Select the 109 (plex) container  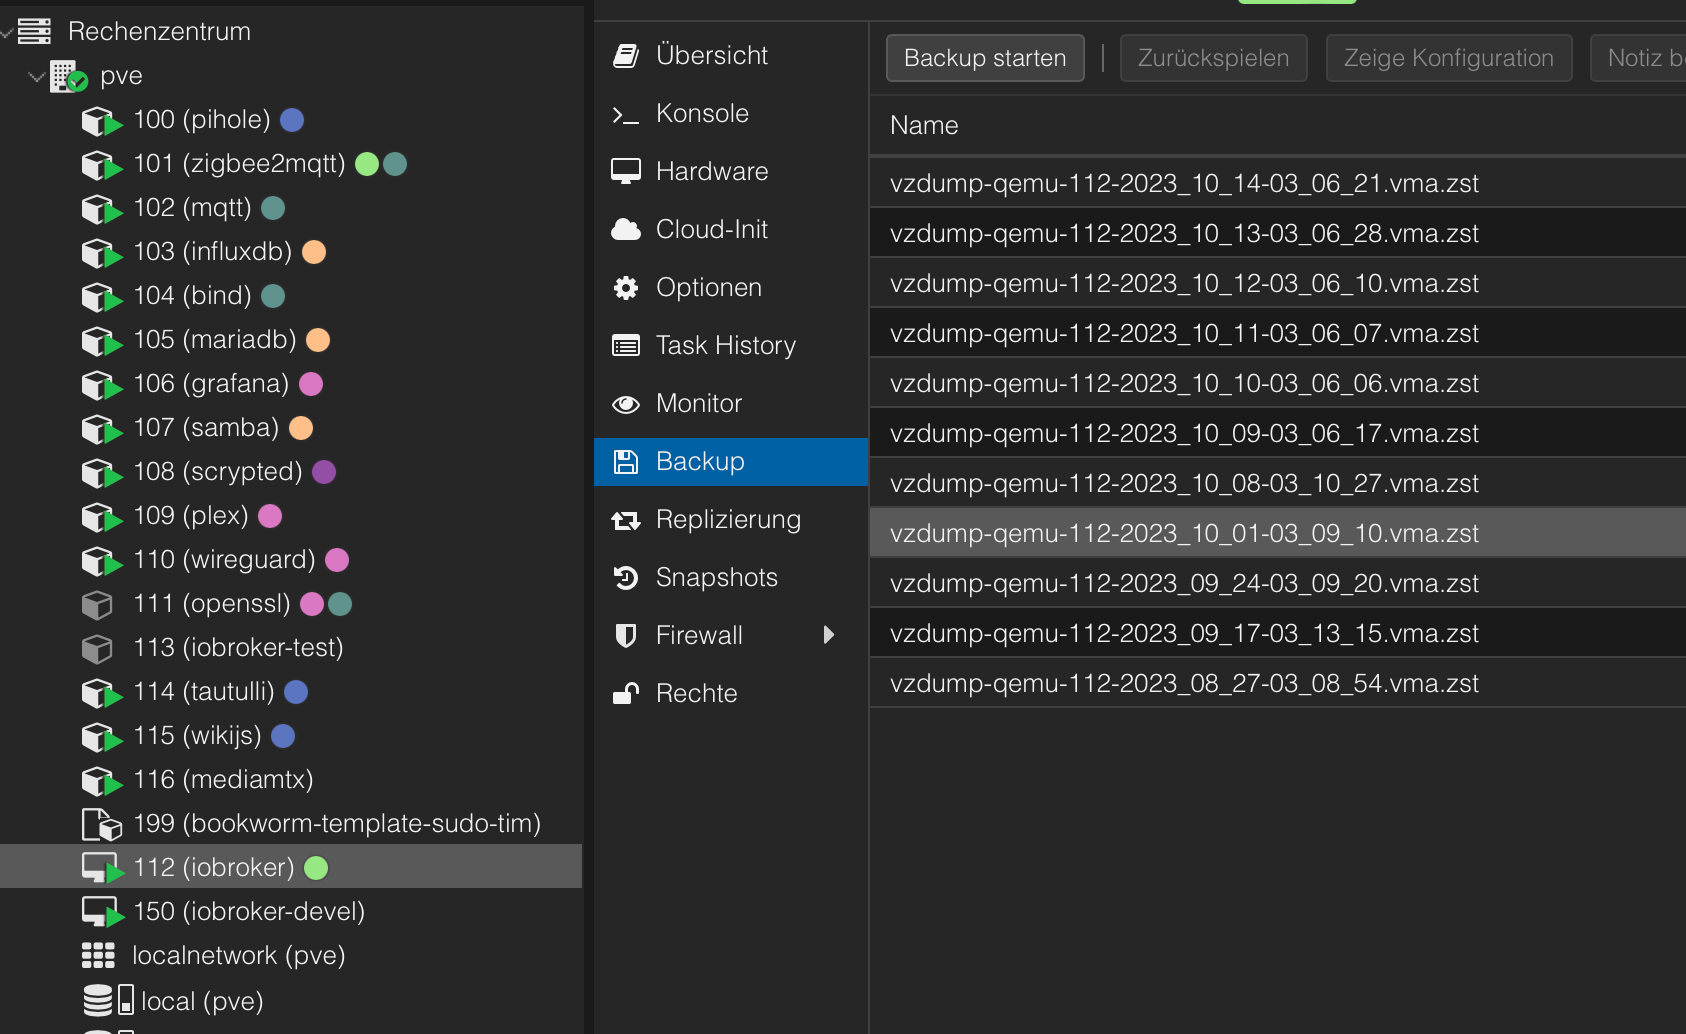tap(190, 516)
